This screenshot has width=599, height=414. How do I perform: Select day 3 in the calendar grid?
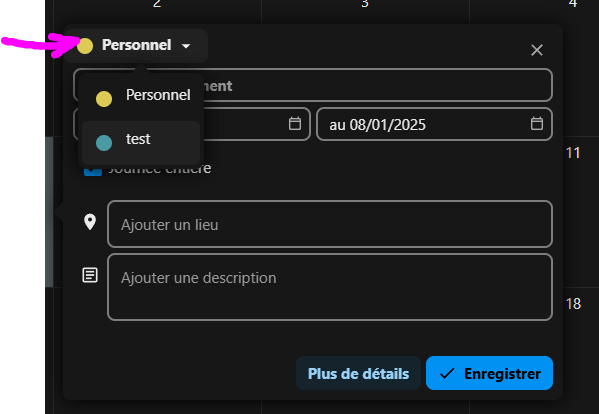tap(365, 4)
